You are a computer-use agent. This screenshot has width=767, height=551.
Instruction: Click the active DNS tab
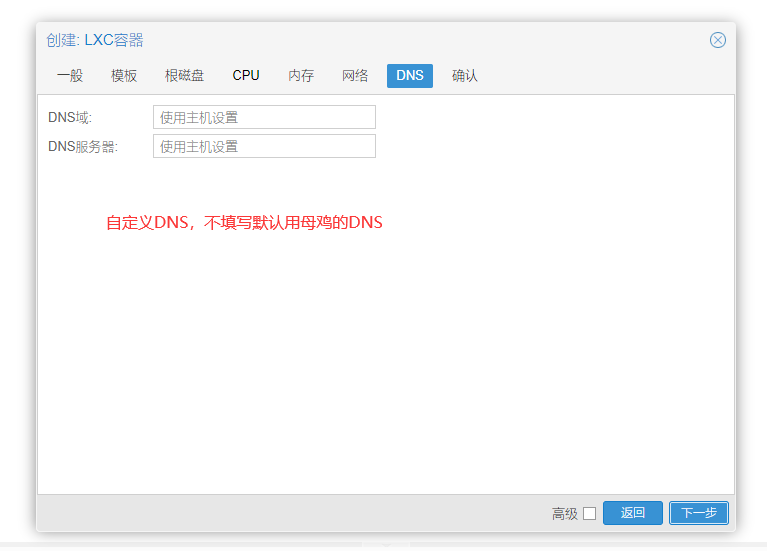(409, 76)
